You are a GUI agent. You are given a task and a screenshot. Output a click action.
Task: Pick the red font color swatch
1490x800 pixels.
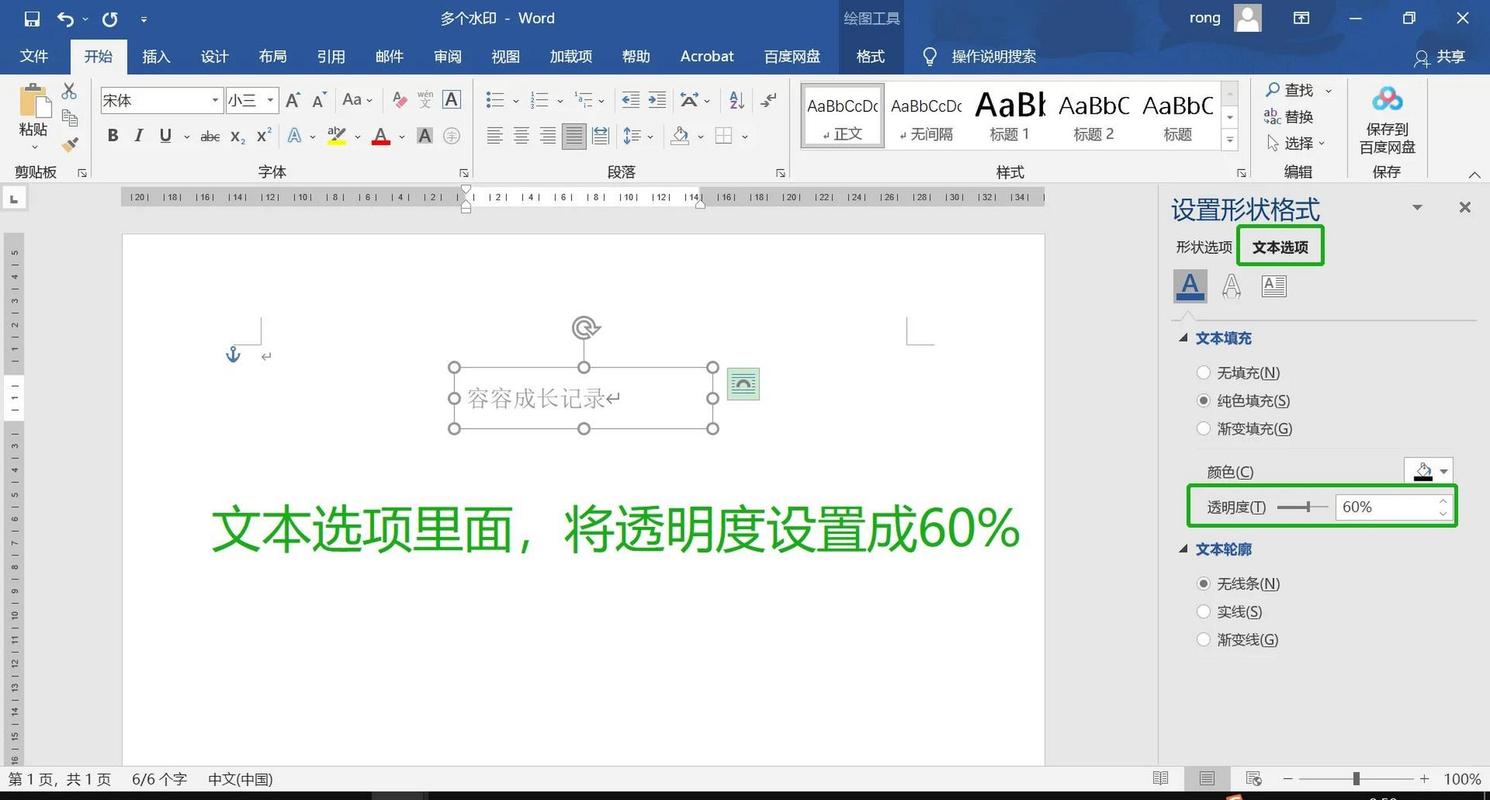381,136
